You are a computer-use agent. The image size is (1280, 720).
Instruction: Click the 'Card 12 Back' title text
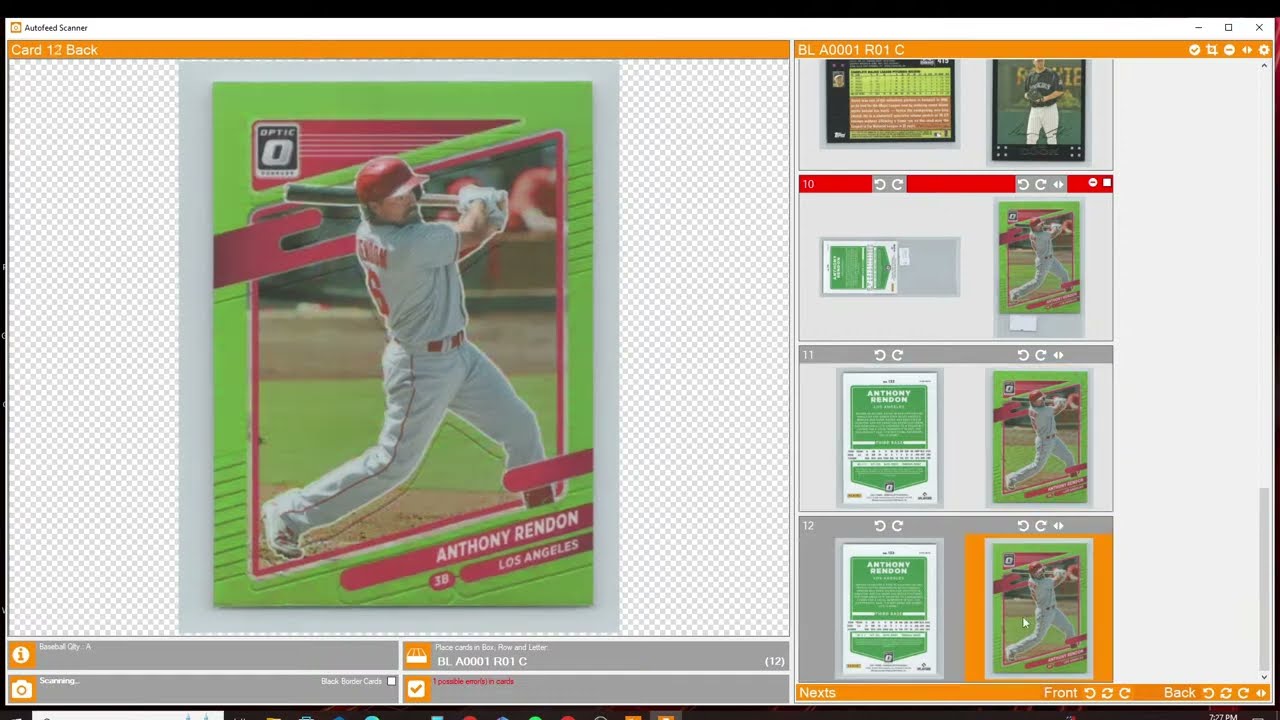(x=54, y=50)
